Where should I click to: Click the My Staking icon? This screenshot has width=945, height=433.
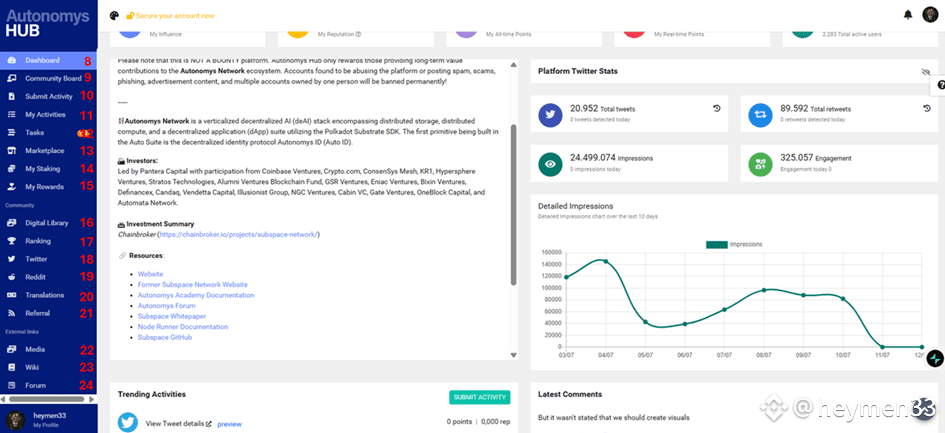click(11, 169)
